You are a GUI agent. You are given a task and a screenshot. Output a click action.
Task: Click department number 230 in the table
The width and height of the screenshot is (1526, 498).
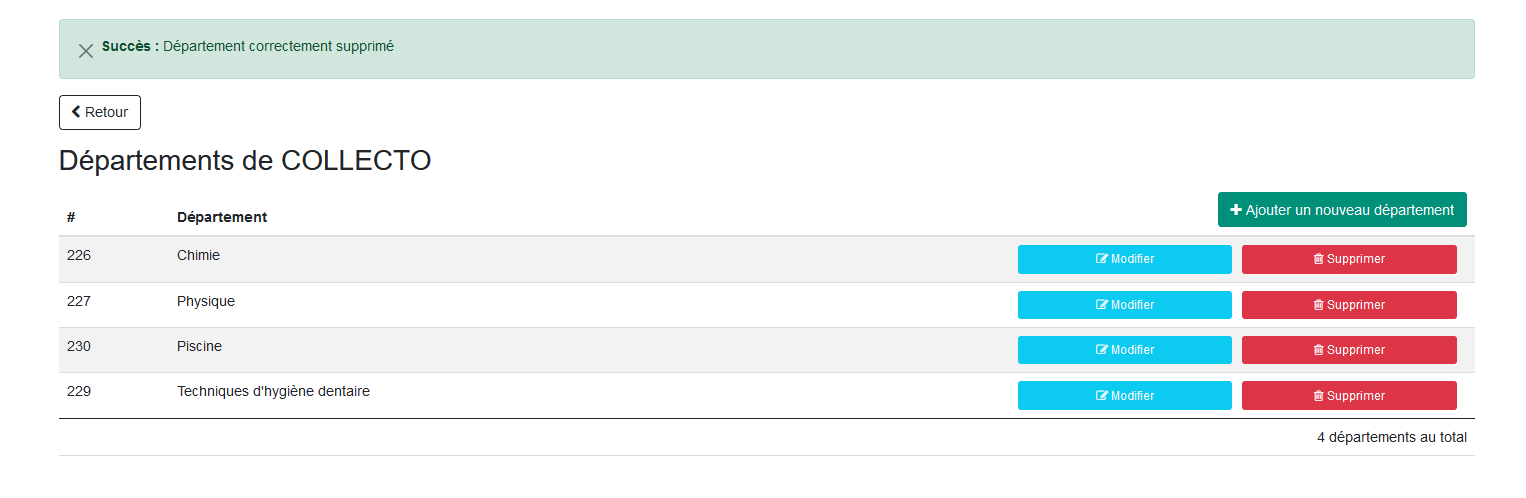point(79,346)
